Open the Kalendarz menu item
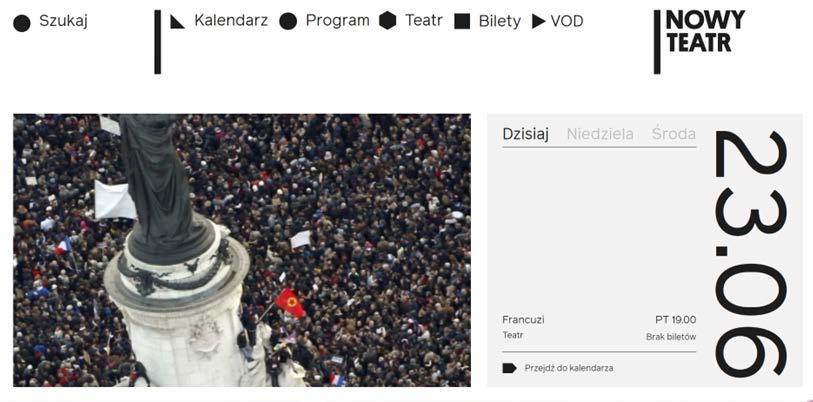The image size is (813, 402). (x=231, y=21)
